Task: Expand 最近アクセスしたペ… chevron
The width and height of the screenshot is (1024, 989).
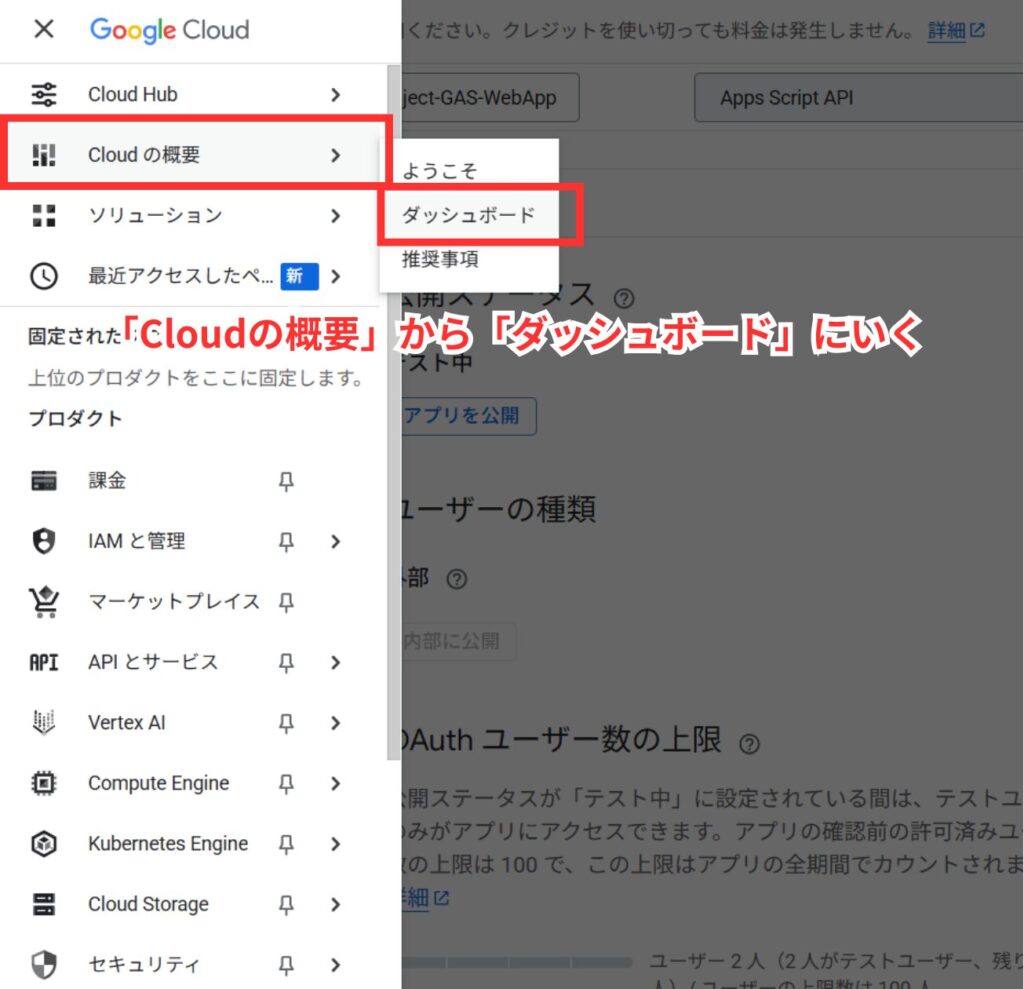Action: click(336, 276)
